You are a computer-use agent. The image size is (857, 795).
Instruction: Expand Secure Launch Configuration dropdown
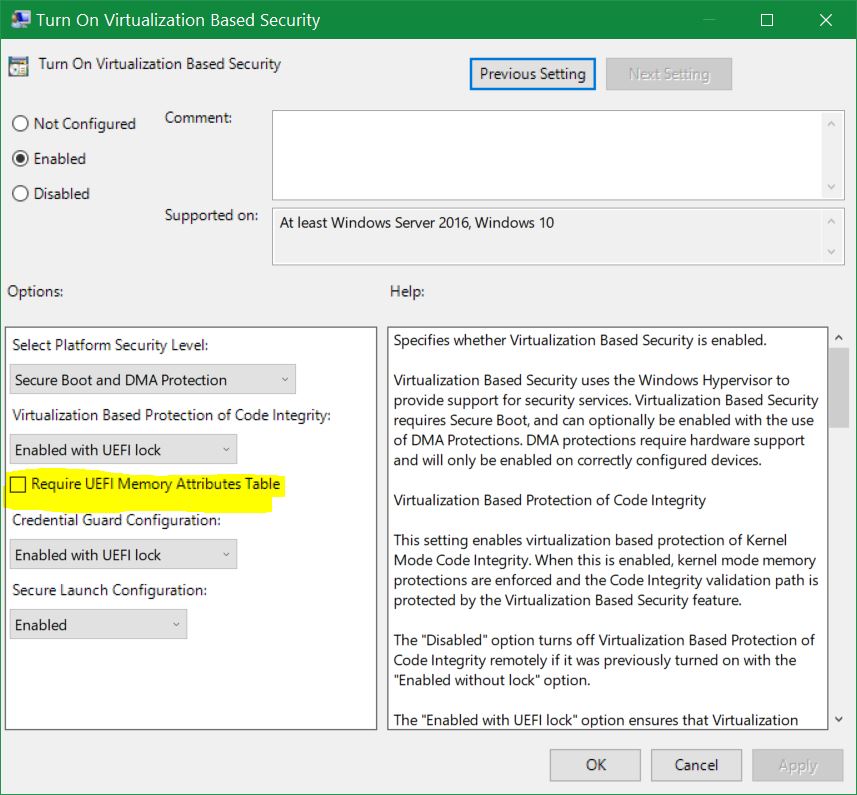tap(99, 625)
